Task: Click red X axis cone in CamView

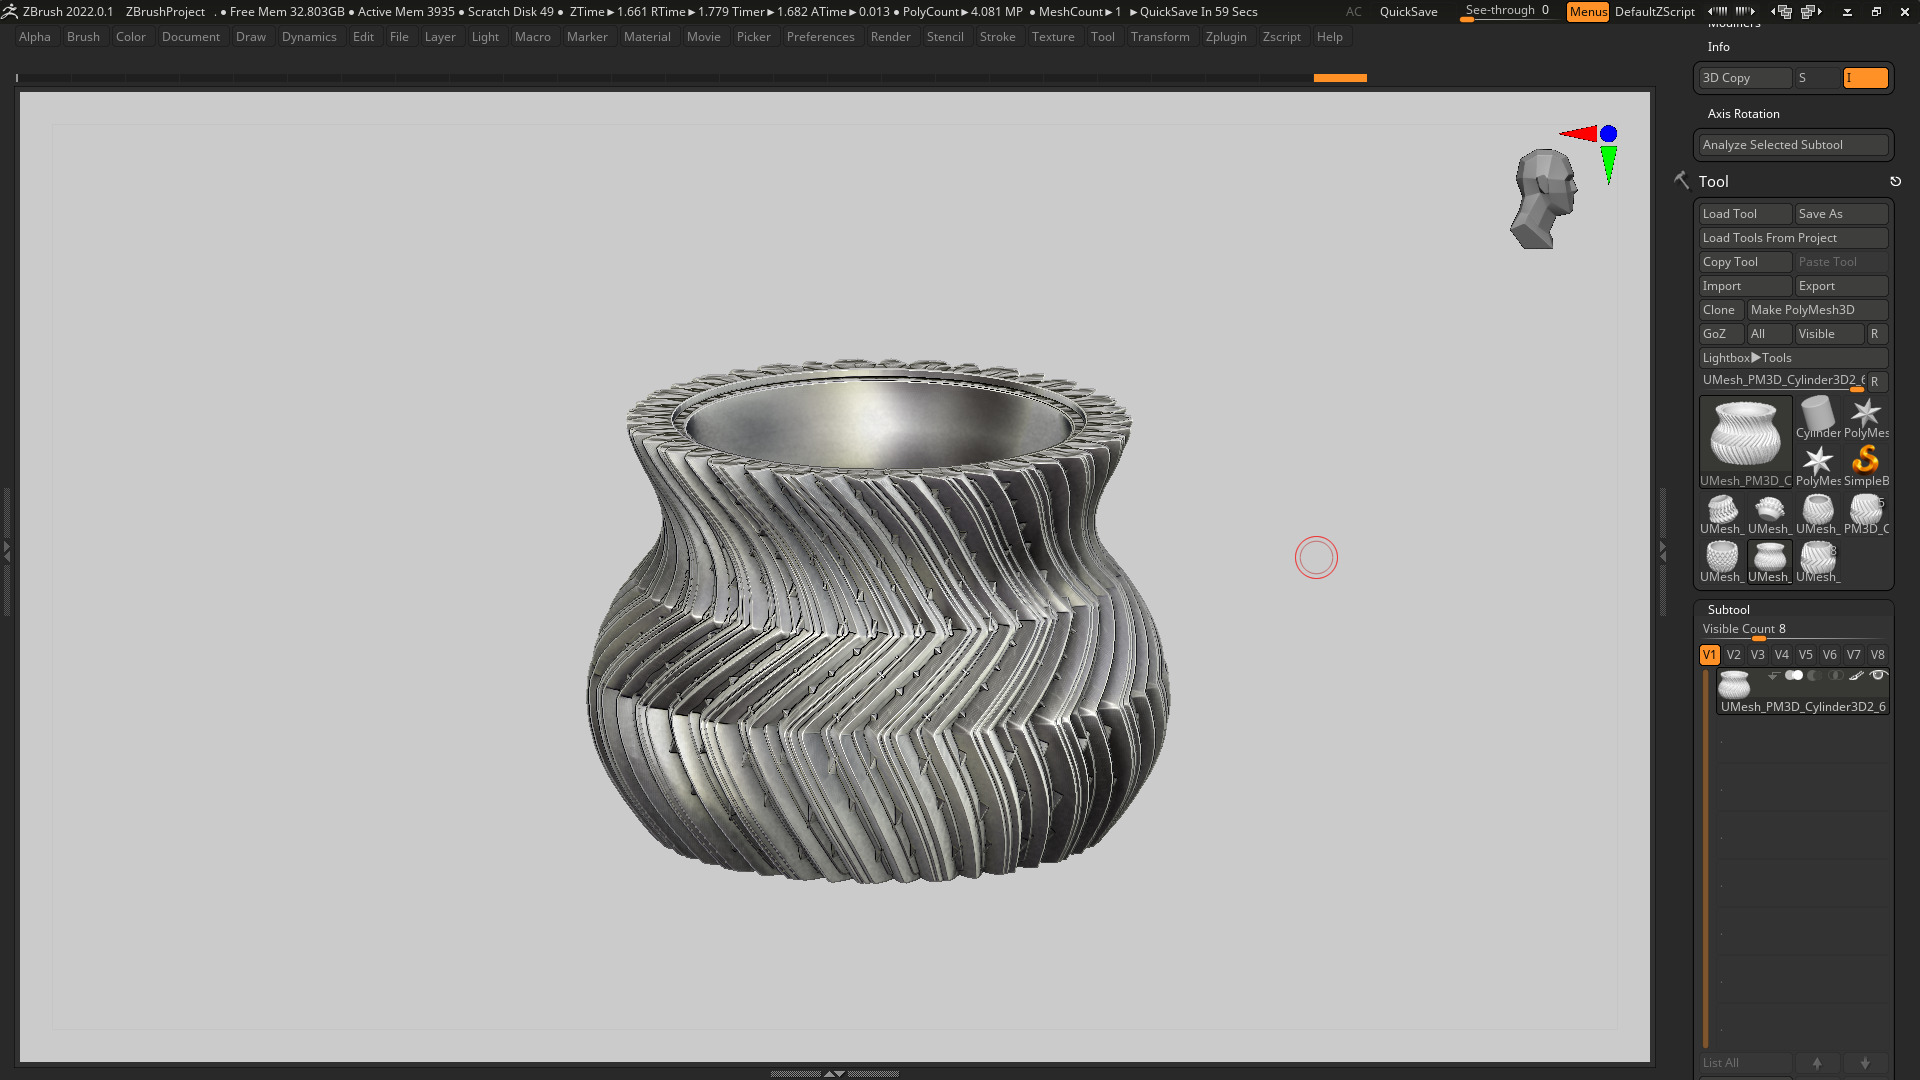Action: click(1578, 133)
